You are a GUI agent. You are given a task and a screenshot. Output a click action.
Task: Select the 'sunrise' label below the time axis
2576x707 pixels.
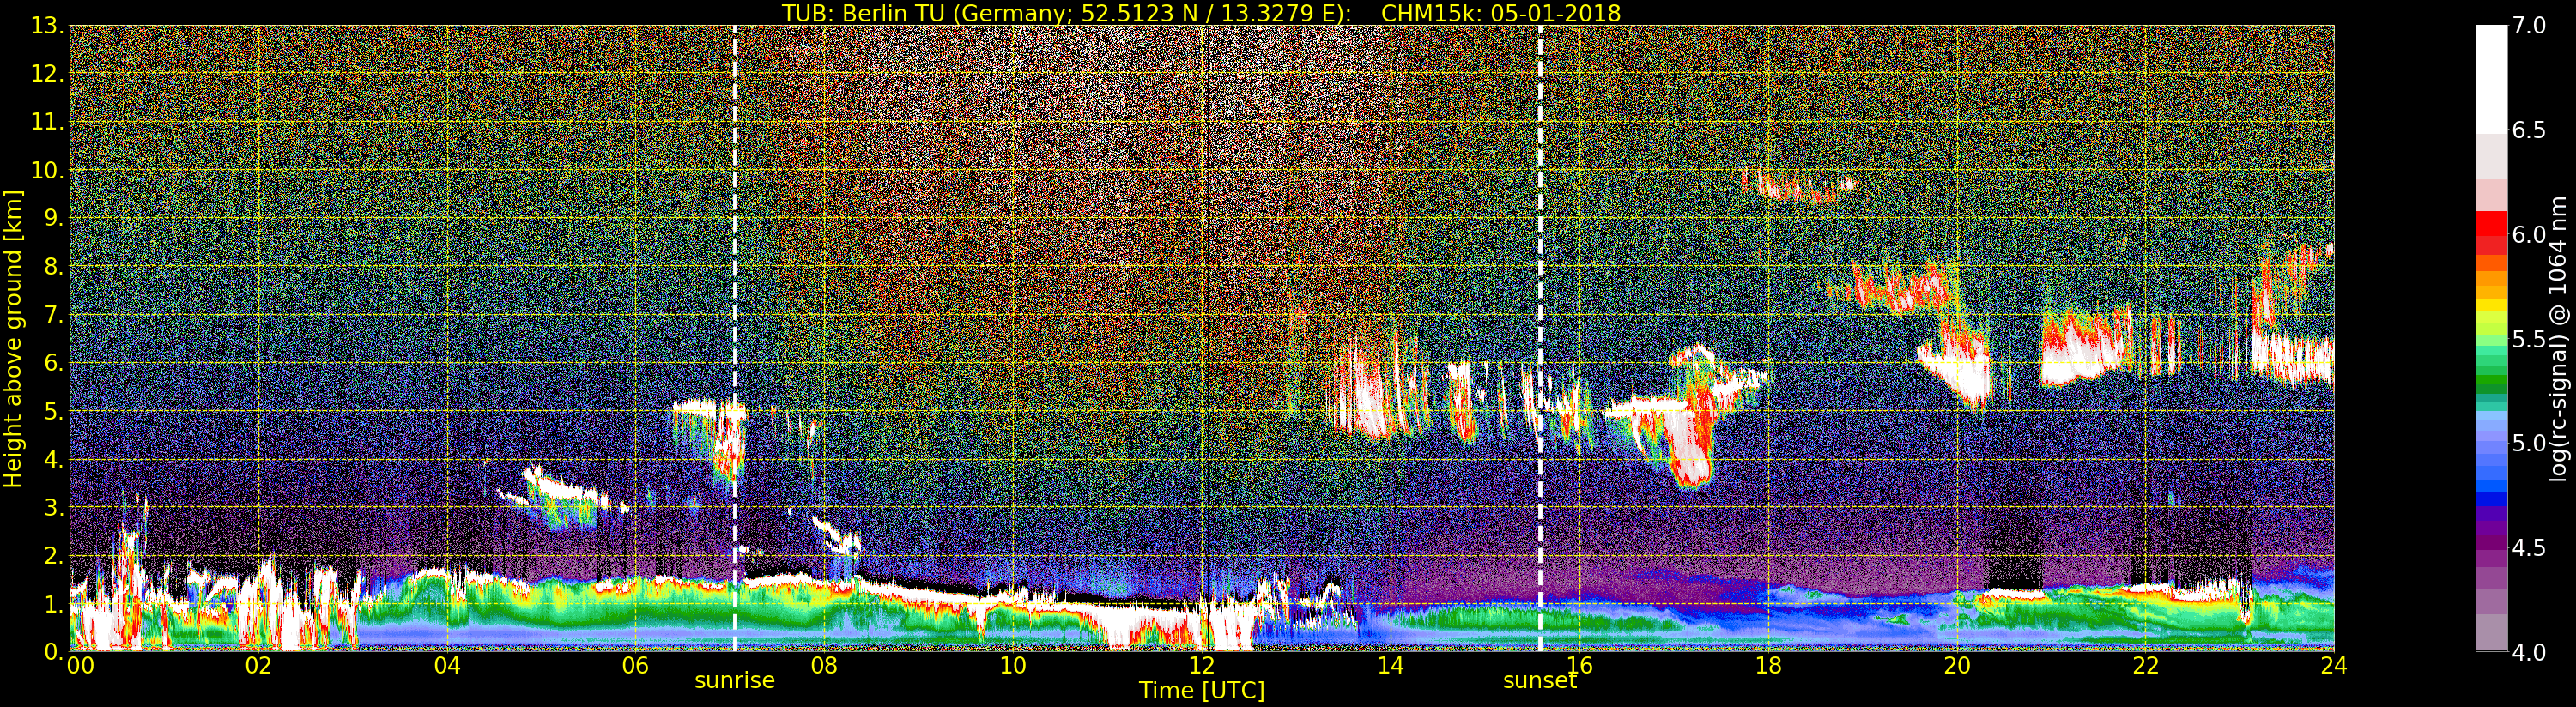[735, 680]
